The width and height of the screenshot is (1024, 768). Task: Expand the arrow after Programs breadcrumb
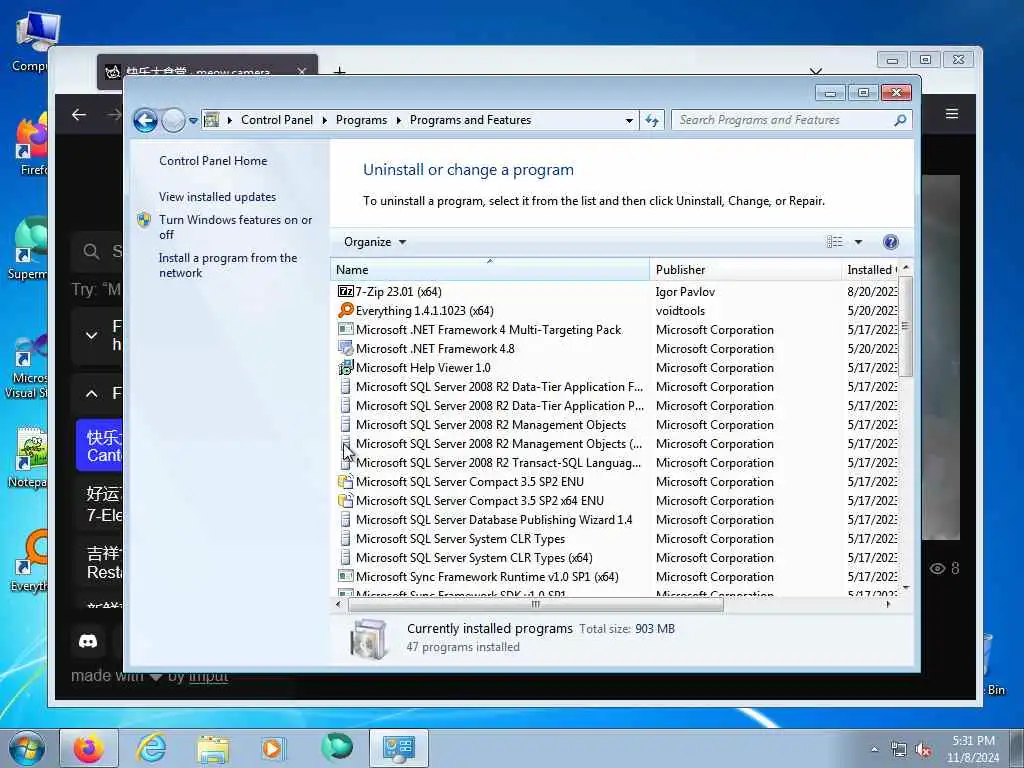click(x=398, y=121)
